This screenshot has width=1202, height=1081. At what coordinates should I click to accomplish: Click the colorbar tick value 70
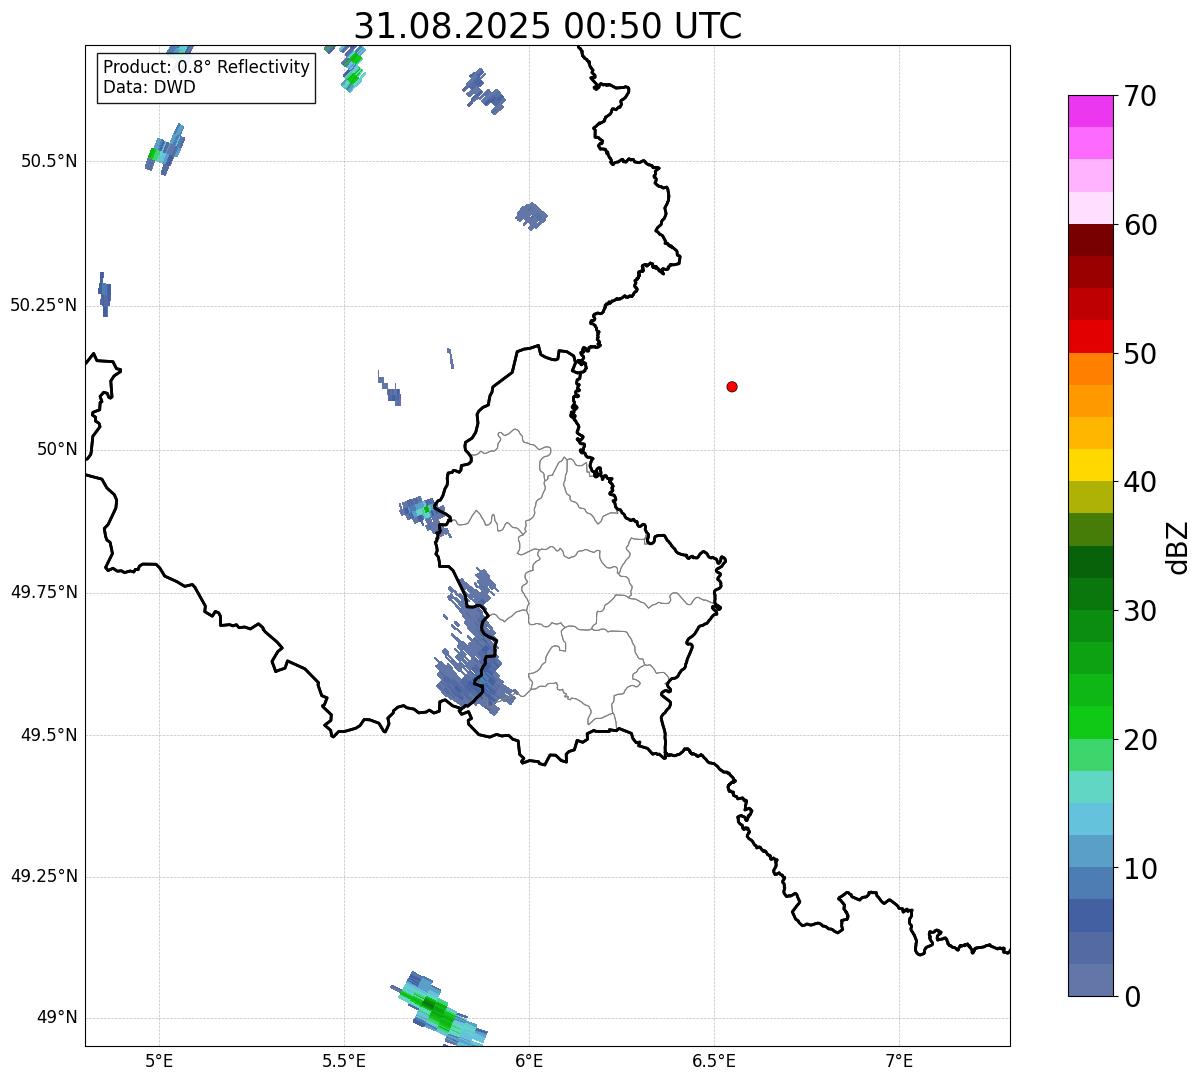(x=1140, y=96)
